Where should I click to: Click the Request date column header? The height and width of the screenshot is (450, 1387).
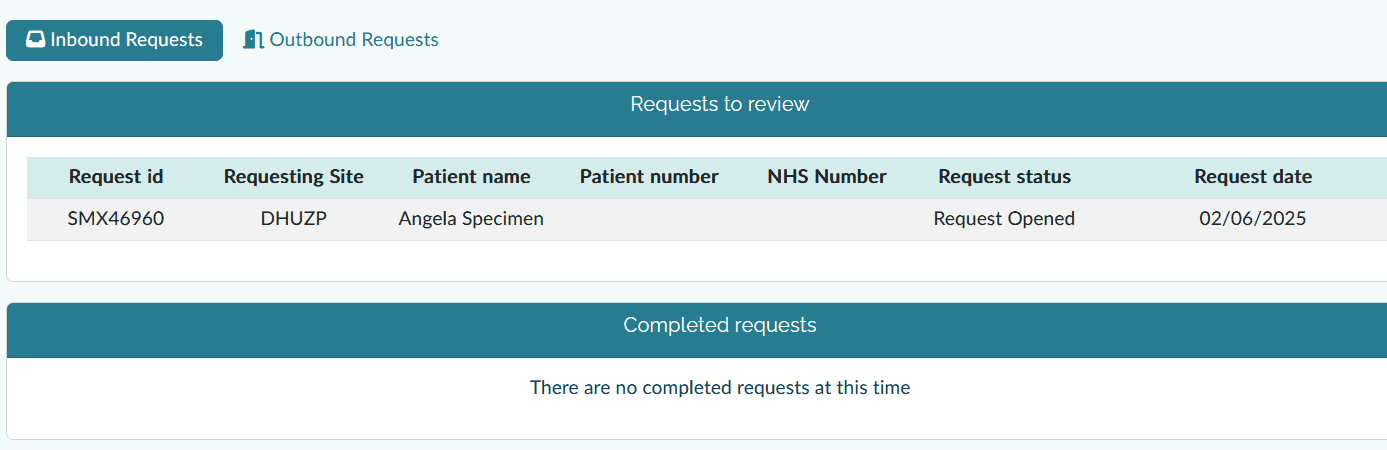tap(1253, 177)
